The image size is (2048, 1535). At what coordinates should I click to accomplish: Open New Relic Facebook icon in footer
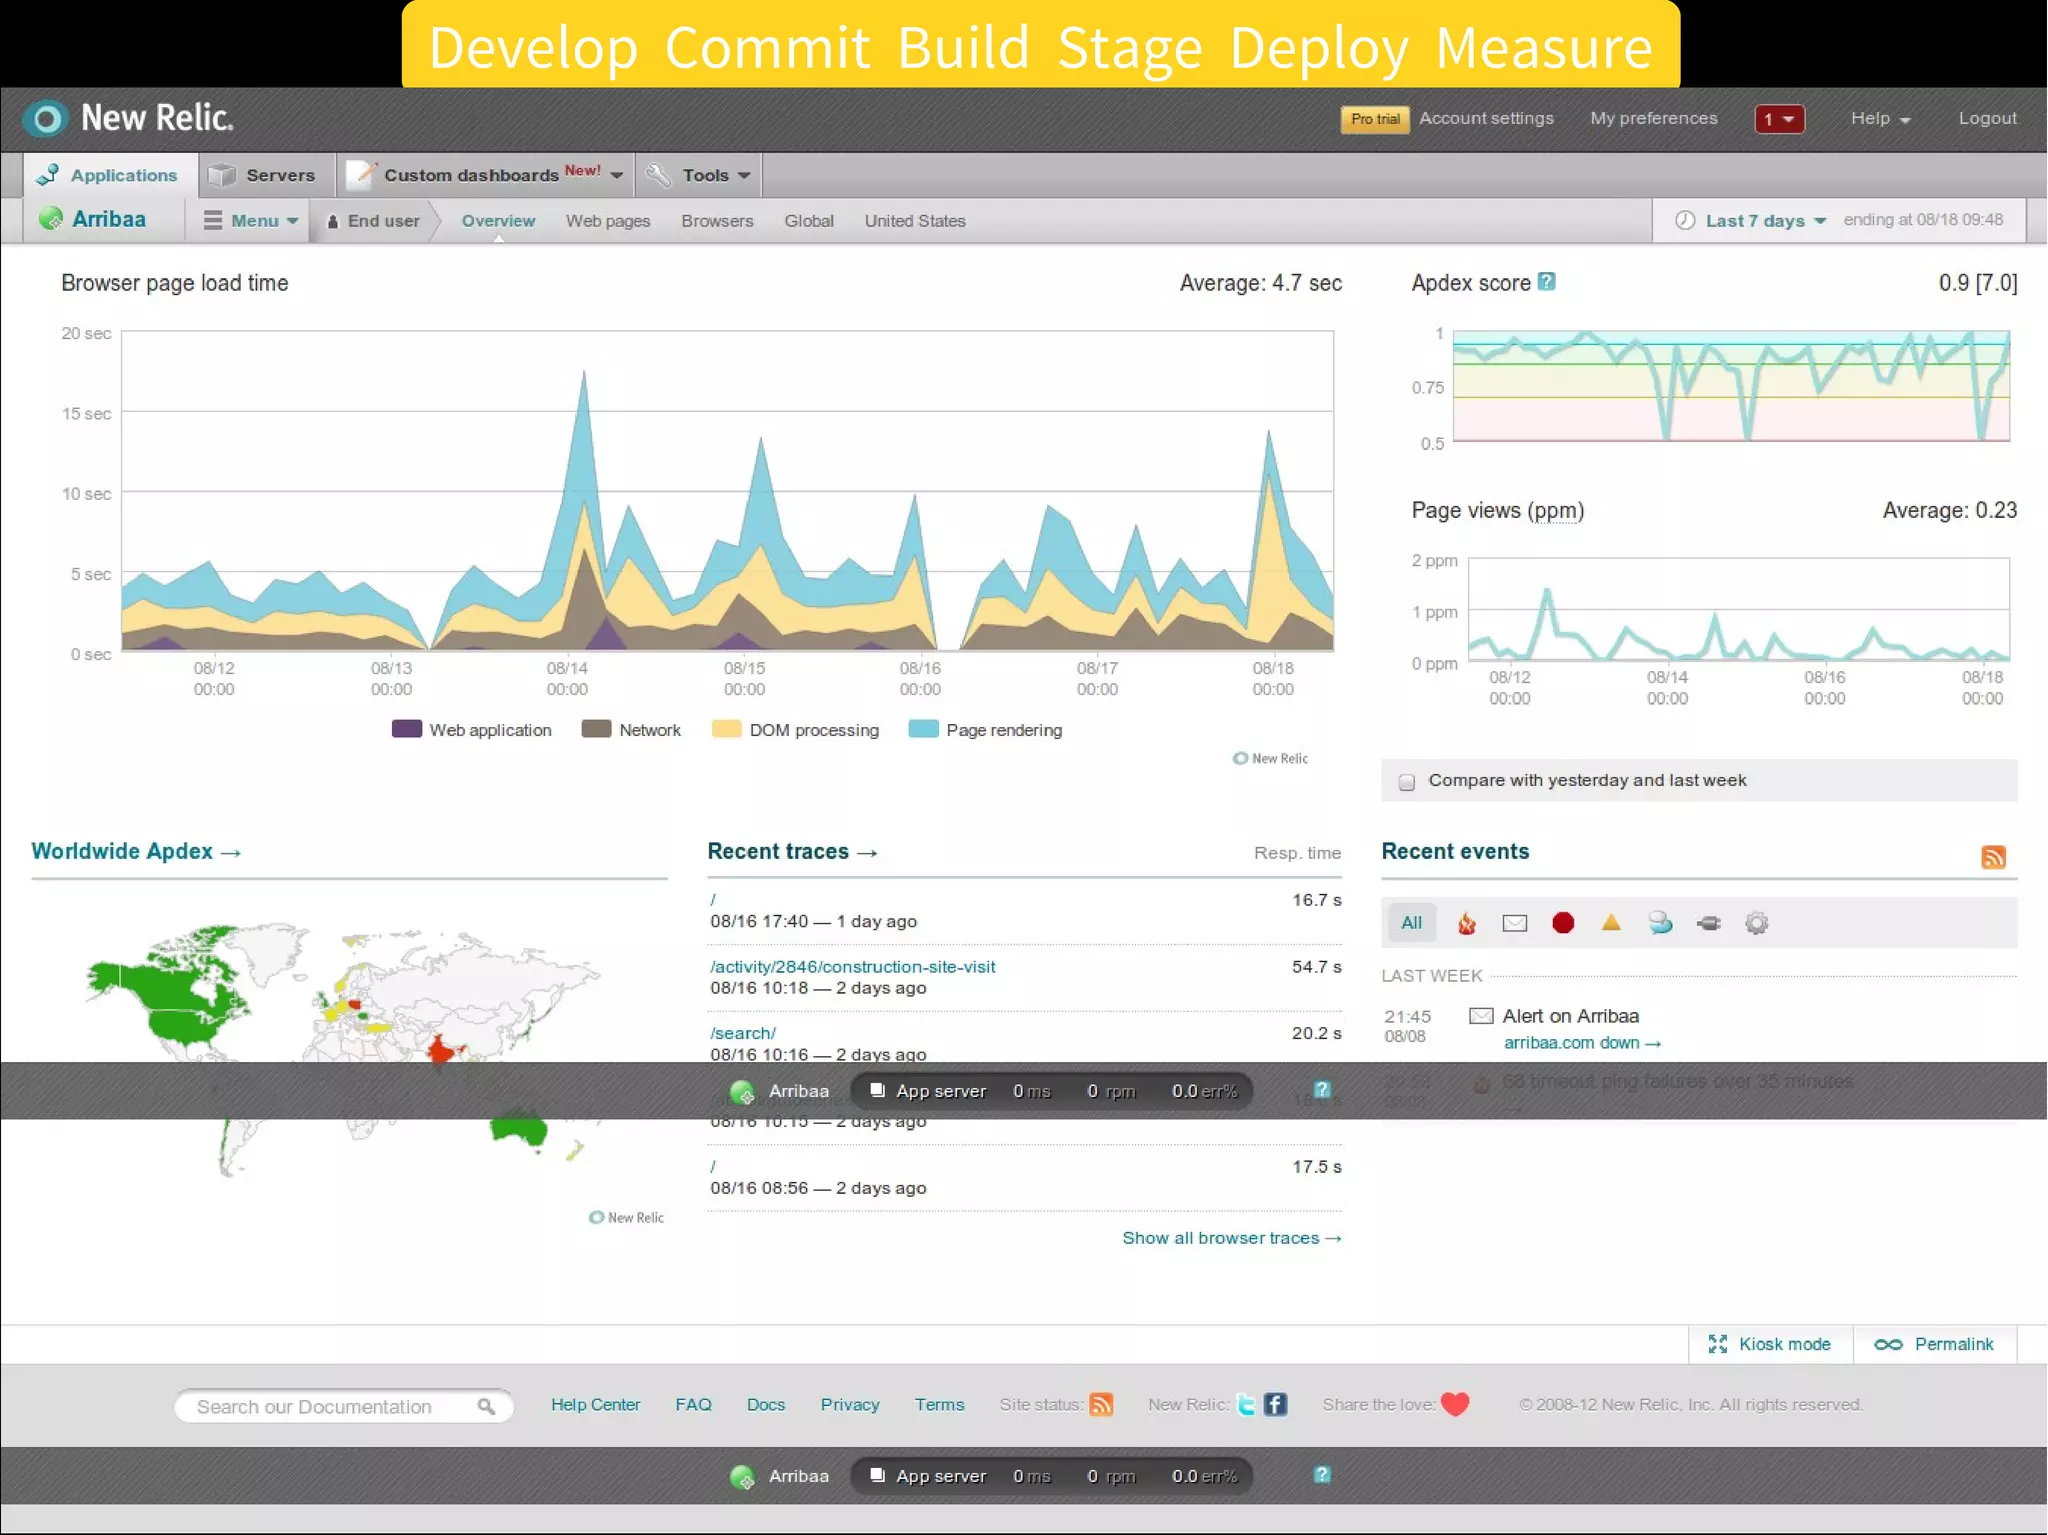pos(1275,1404)
